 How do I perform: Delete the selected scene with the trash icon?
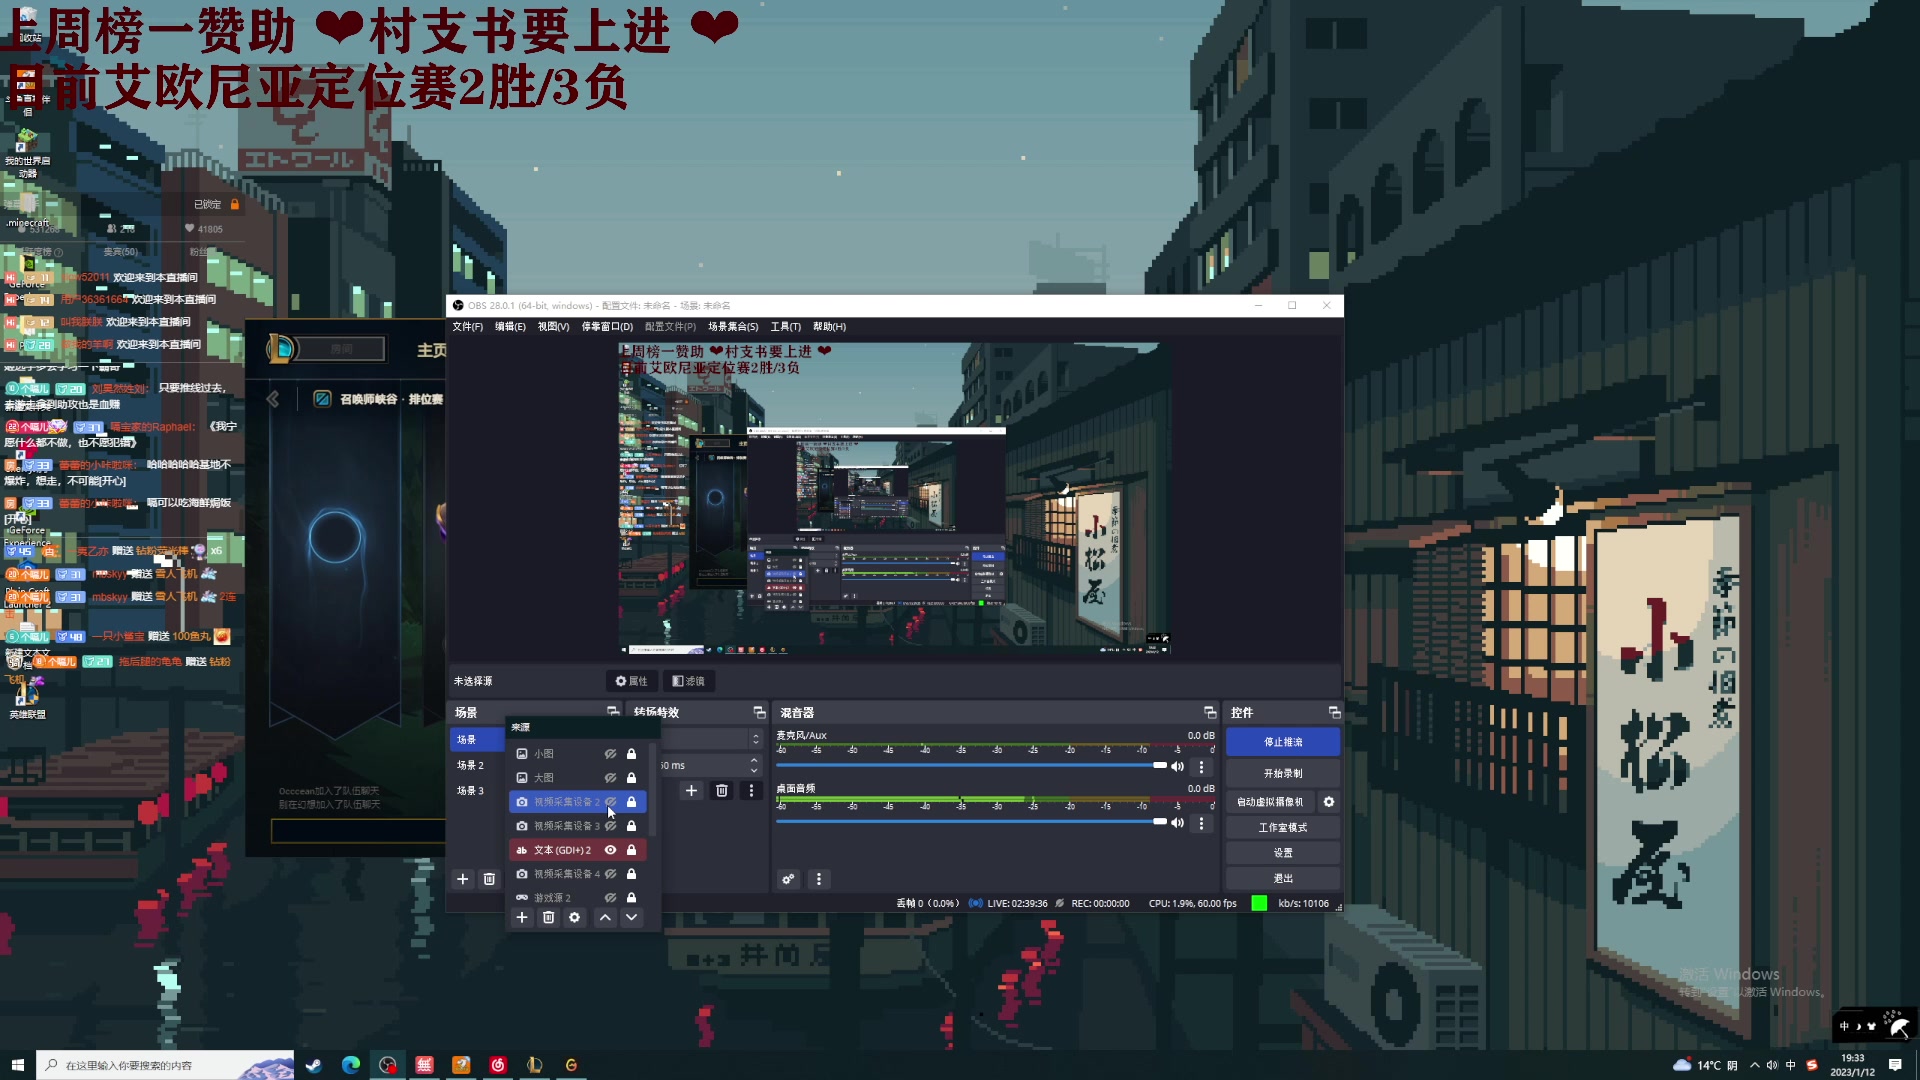coord(489,879)
